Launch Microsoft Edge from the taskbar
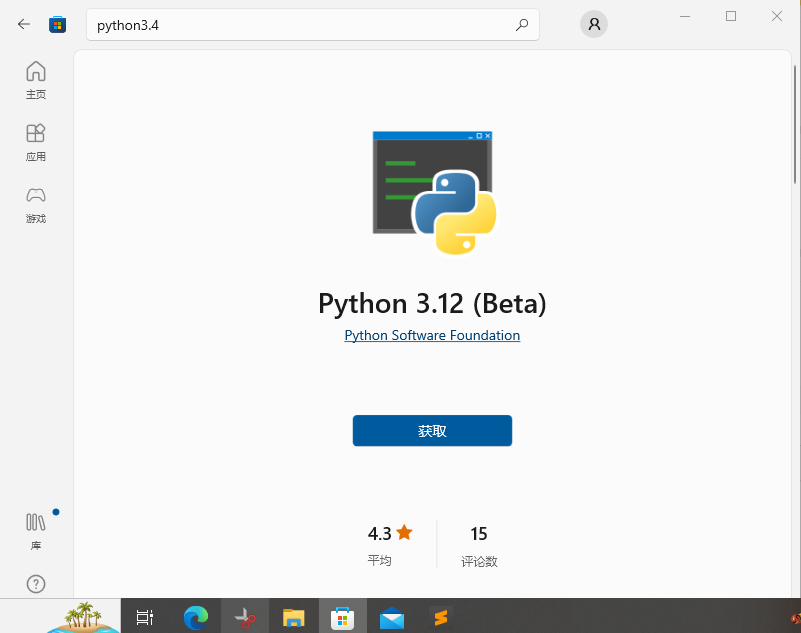The image size is (801, 633). click(196, 617)
